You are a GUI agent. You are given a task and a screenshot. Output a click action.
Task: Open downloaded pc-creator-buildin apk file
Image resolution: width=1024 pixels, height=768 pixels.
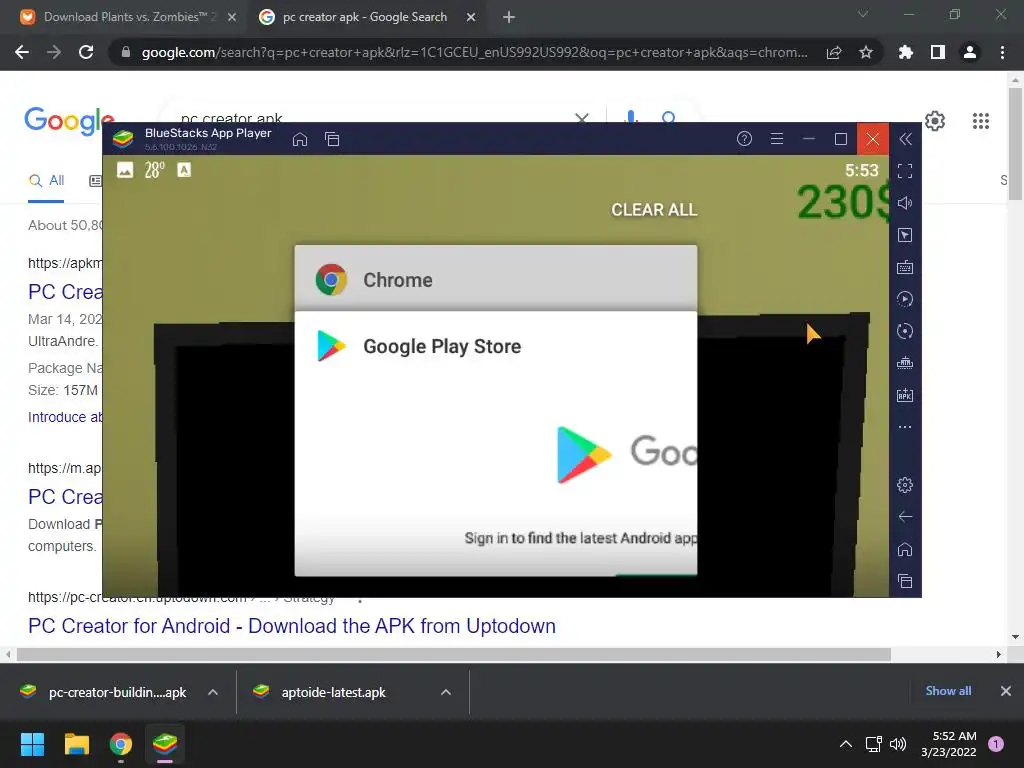(x=104, y=692)
